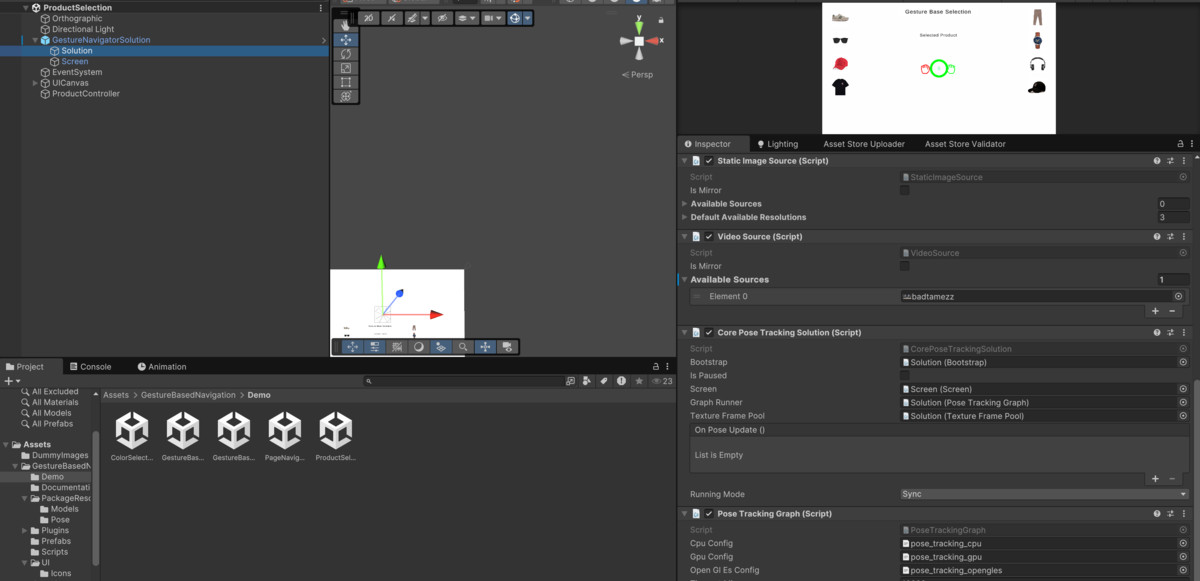Screen dimensions: 1200x581
Task: Toggle Gizmos button in Scene view
Action: point(514,18)
